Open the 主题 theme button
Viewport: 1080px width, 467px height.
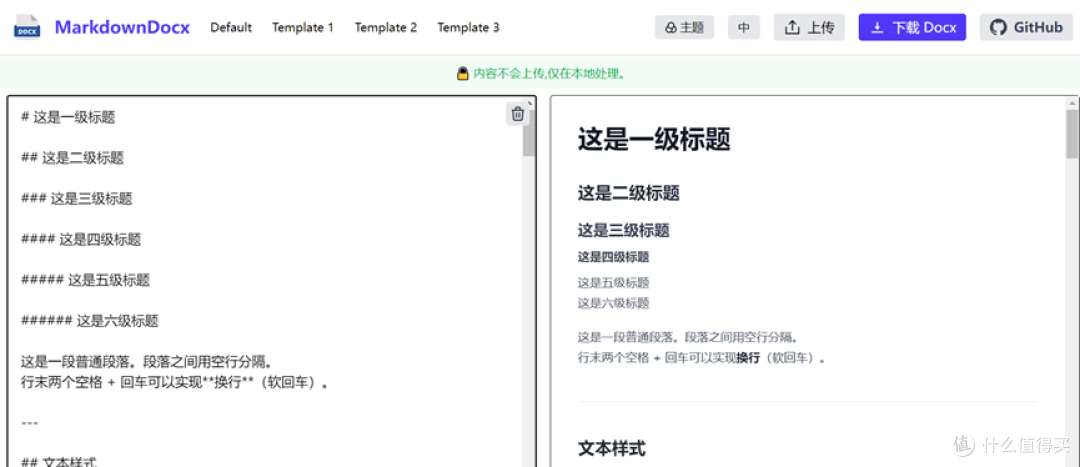(684, 28)
